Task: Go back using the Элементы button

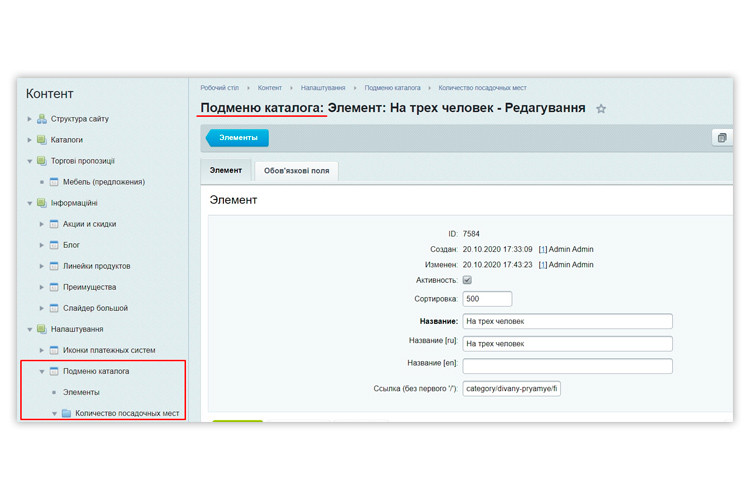Action: (x=237, y=138)
